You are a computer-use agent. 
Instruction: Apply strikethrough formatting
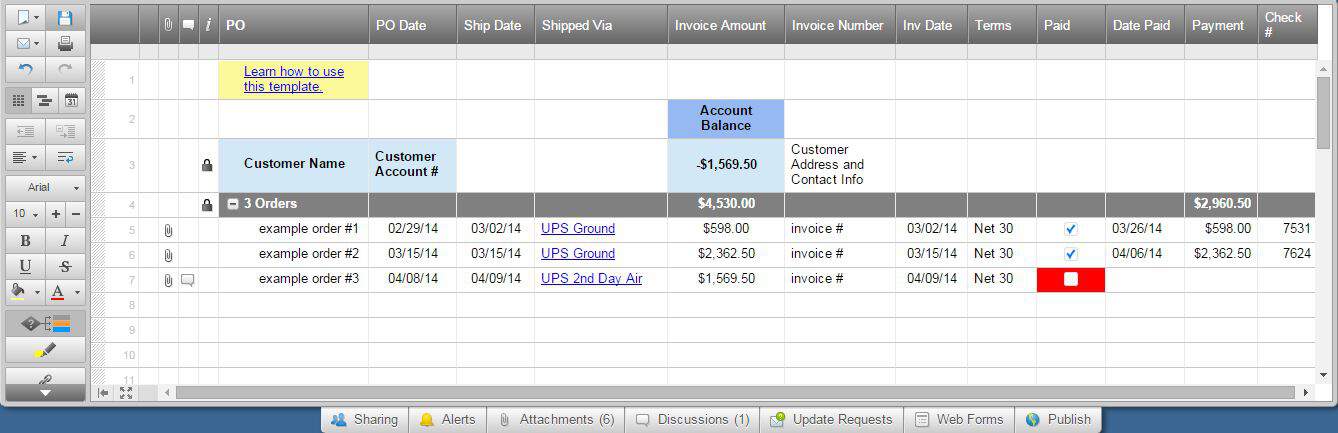point(65,266)
